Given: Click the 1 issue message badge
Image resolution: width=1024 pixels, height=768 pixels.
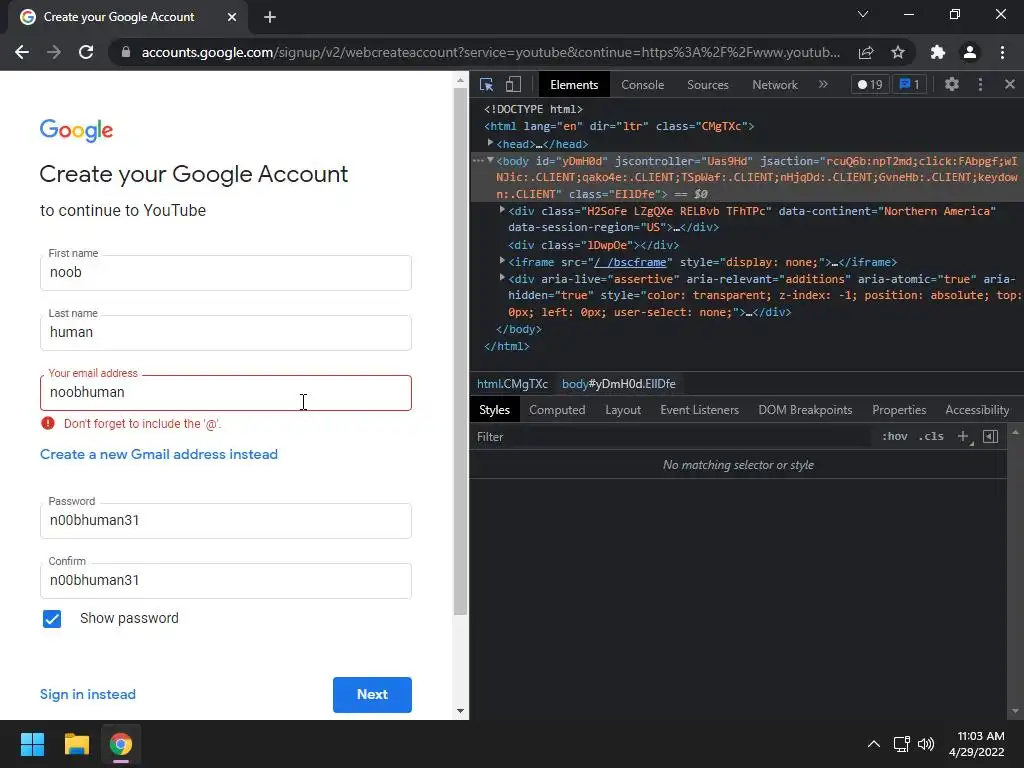Looking at the screenshot, I should coord(909,84).
